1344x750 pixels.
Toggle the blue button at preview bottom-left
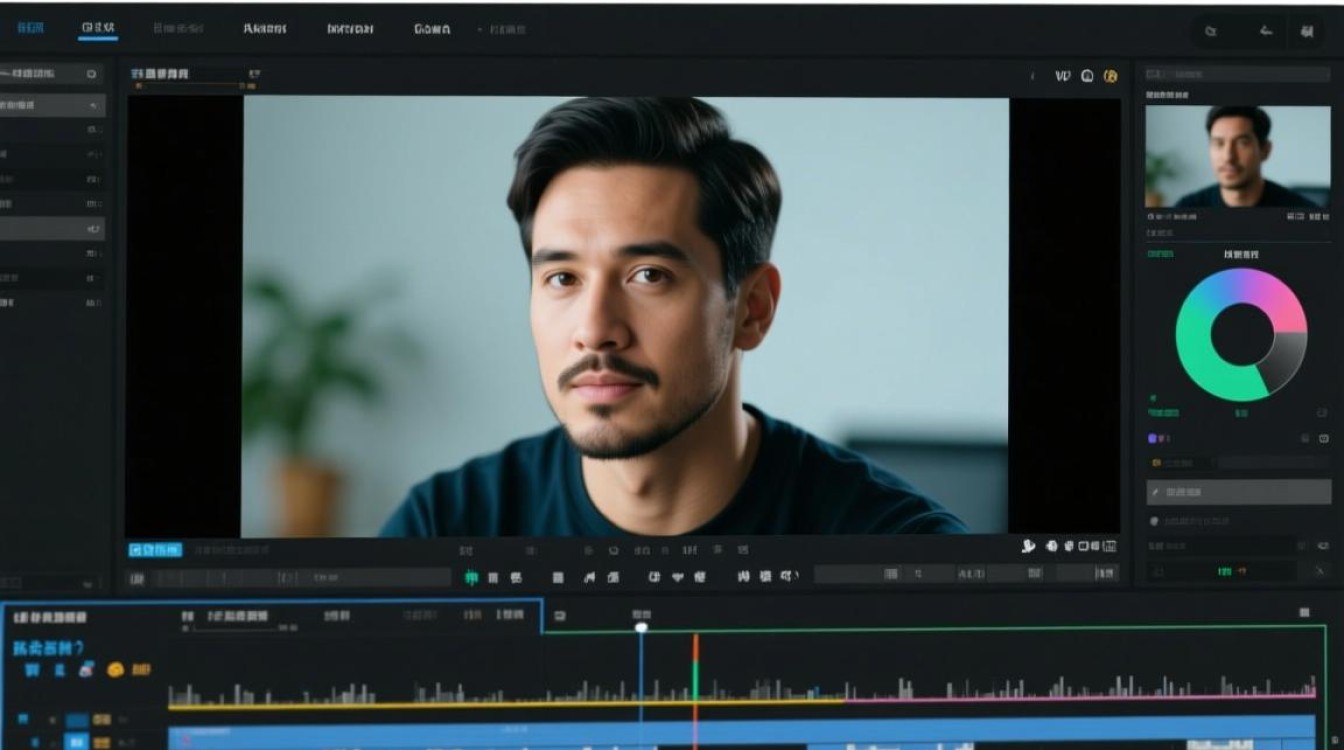(155, 549)
